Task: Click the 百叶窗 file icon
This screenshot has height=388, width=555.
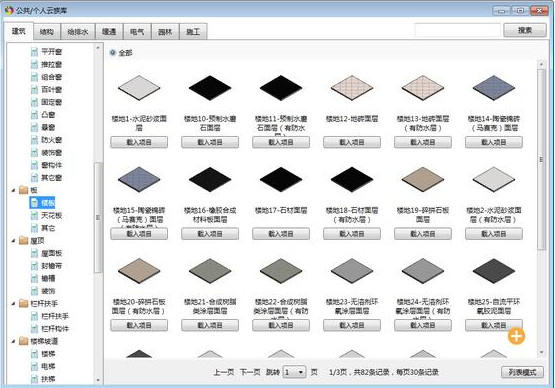Action: click(x=34, y=90)
